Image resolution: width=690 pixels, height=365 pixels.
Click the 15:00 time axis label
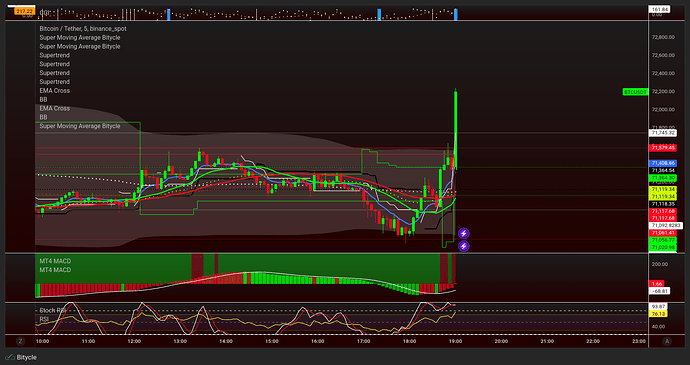click(272, 341)
